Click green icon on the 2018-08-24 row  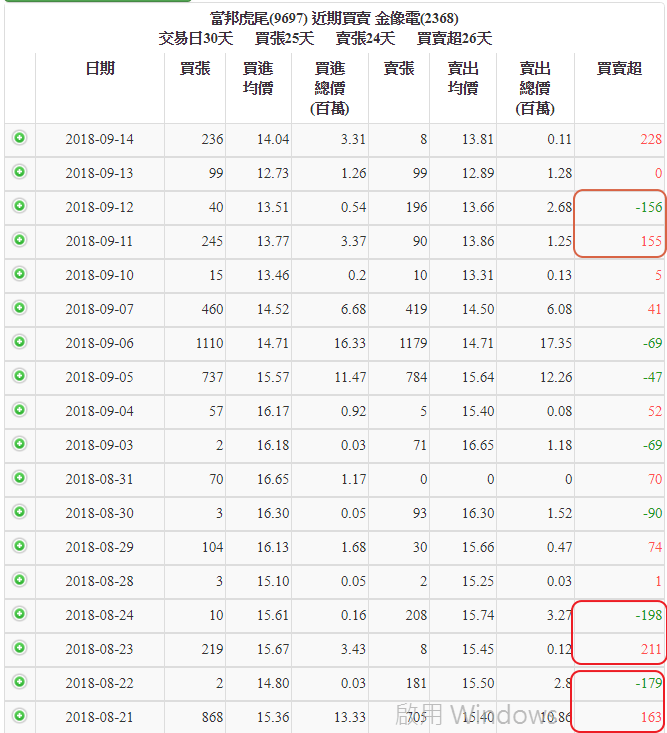pos(19,614)
